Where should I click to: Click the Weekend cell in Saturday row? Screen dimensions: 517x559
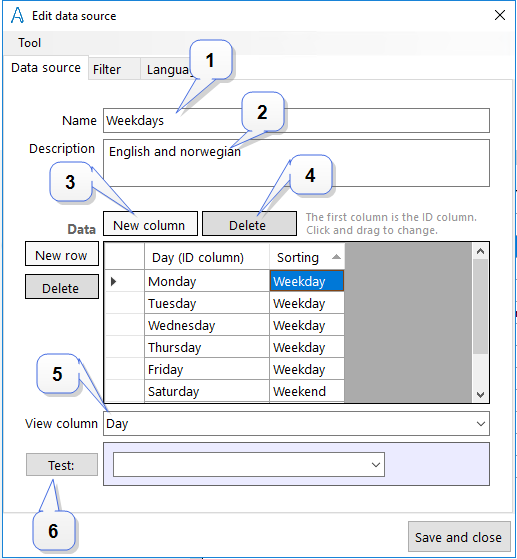pos(307,391)
